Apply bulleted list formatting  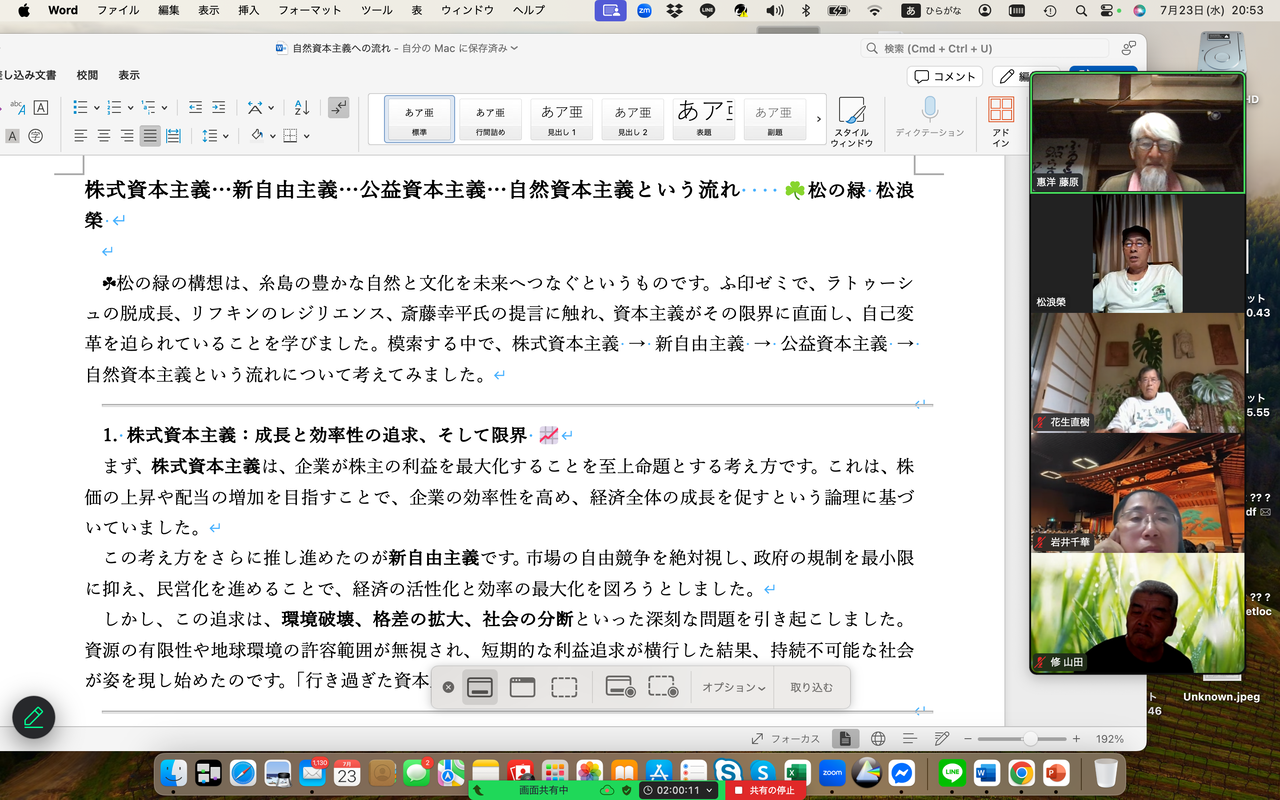coord(81,108)
